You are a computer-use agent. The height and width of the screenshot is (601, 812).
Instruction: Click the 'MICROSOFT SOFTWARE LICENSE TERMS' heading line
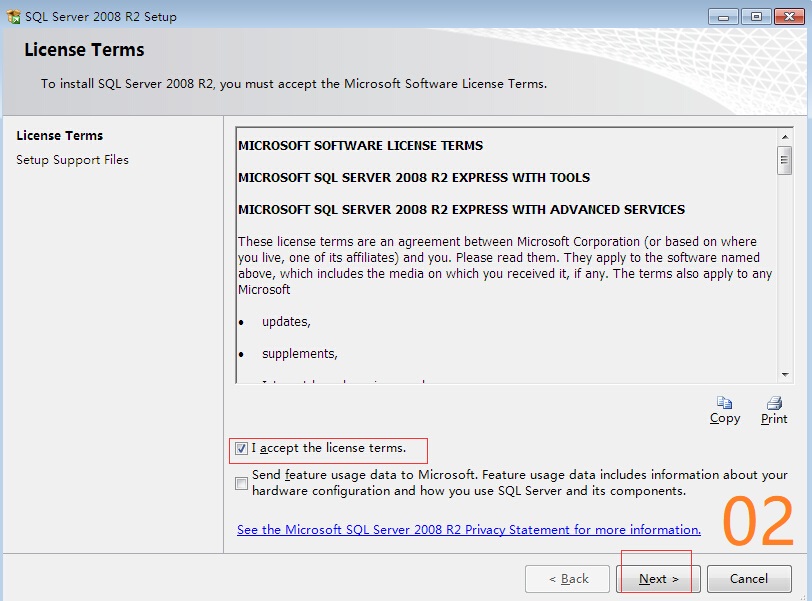[x=360, y=146]
